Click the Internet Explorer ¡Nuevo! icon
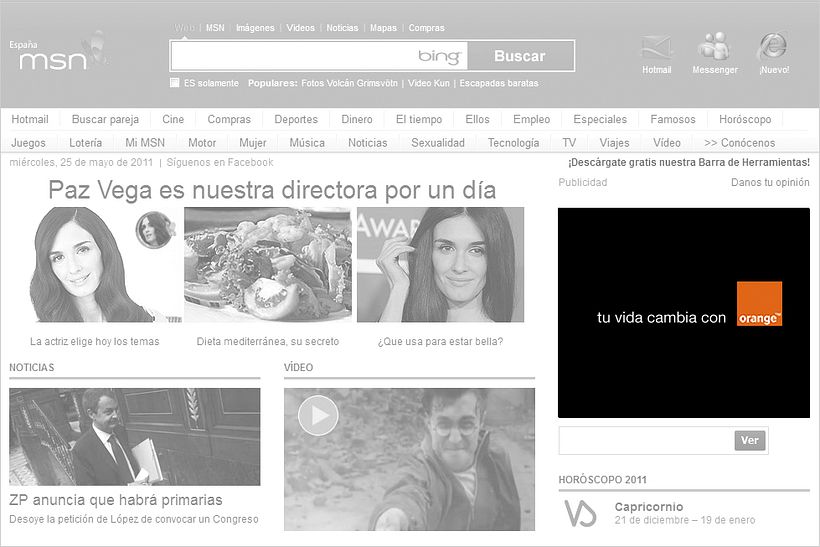 pyautogui.click(x=773, y=46)
